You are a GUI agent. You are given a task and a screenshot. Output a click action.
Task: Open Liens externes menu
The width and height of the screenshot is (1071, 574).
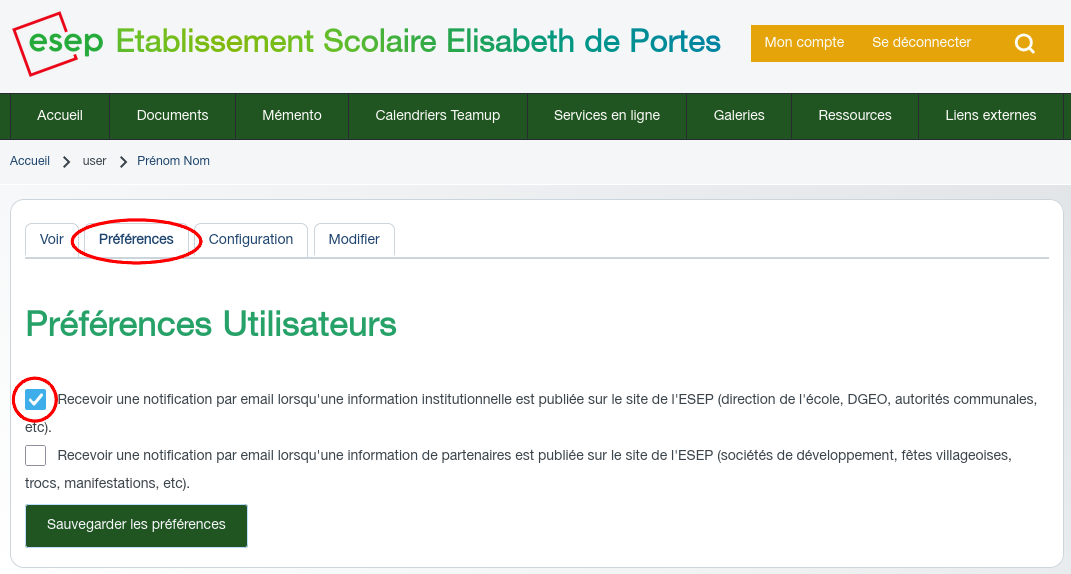[x=990, y=115]
